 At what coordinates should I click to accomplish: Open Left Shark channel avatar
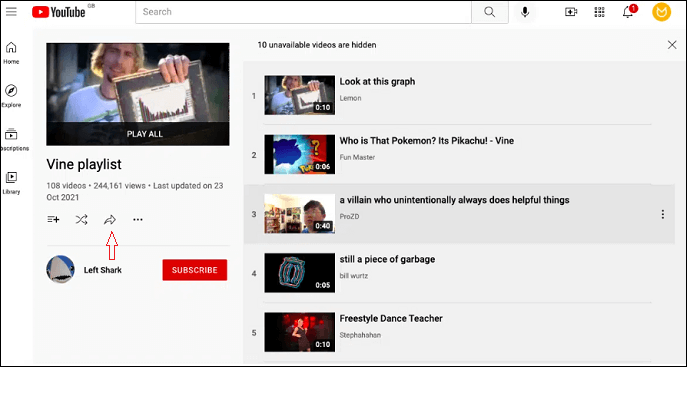60,269
